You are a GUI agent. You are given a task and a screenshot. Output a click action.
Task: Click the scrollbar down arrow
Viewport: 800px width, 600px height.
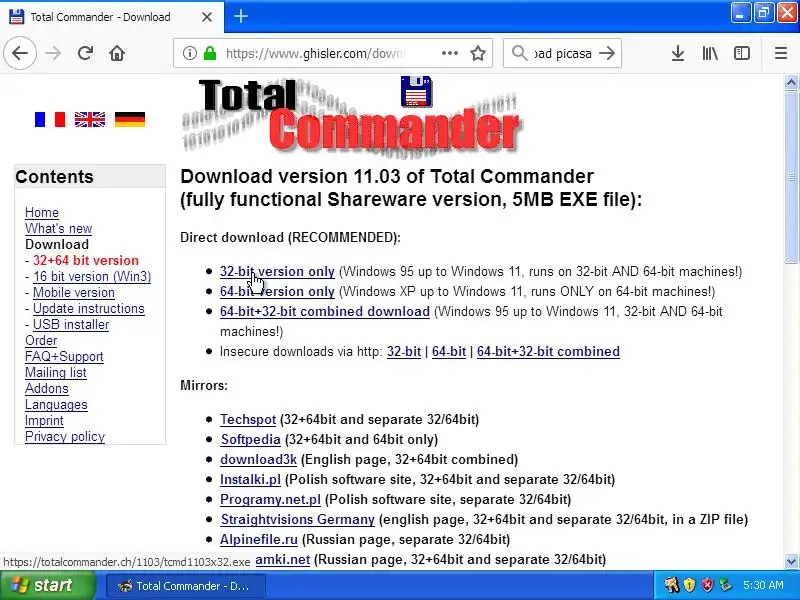click(791, 561)
